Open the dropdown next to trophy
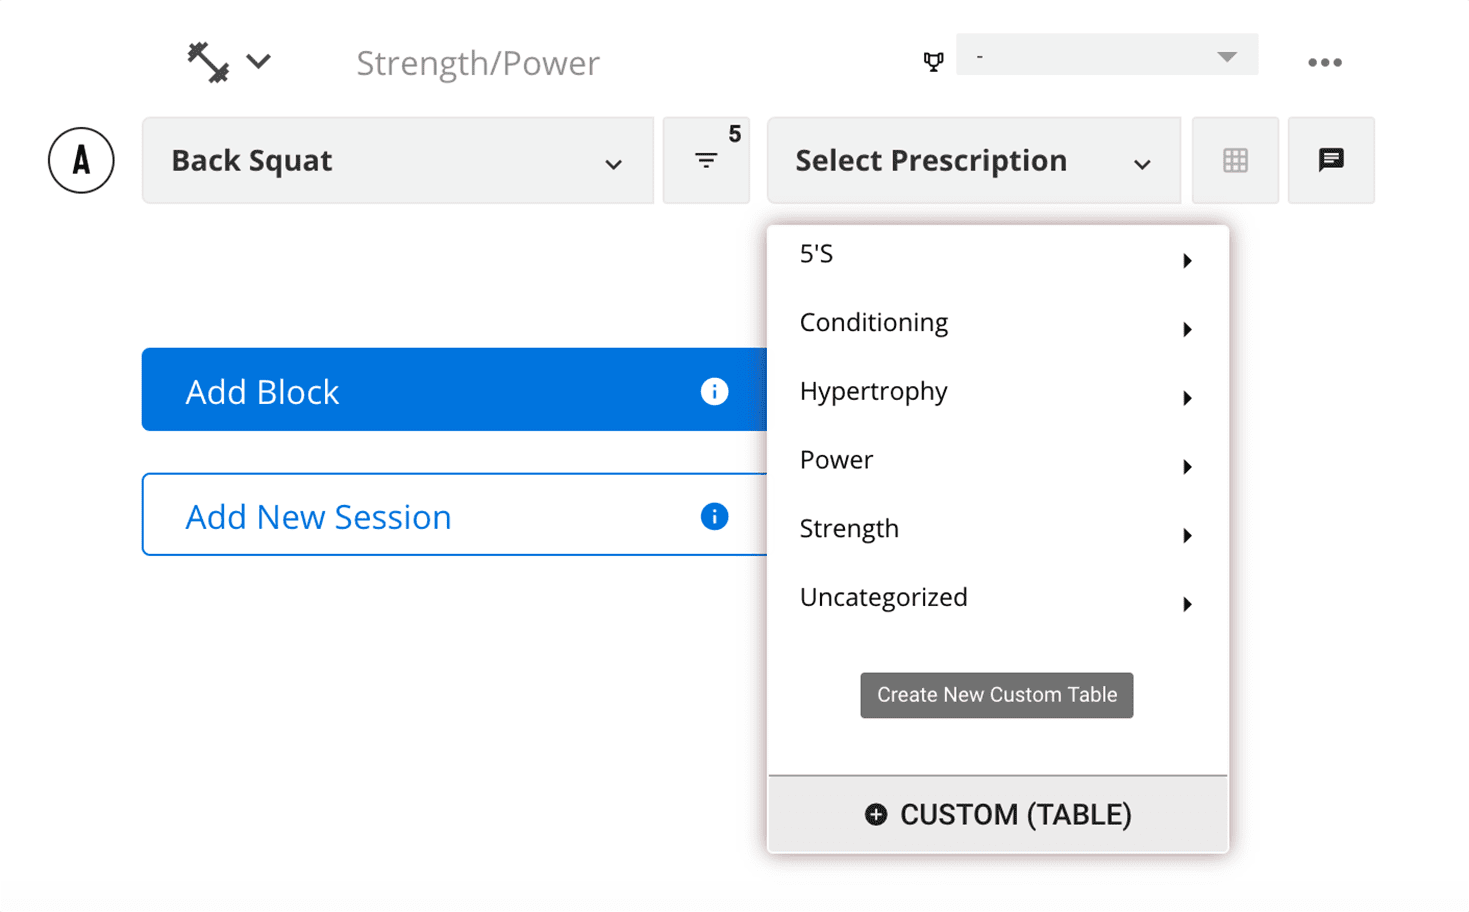Screen dimensions: 1469x912 (1107, 56)
